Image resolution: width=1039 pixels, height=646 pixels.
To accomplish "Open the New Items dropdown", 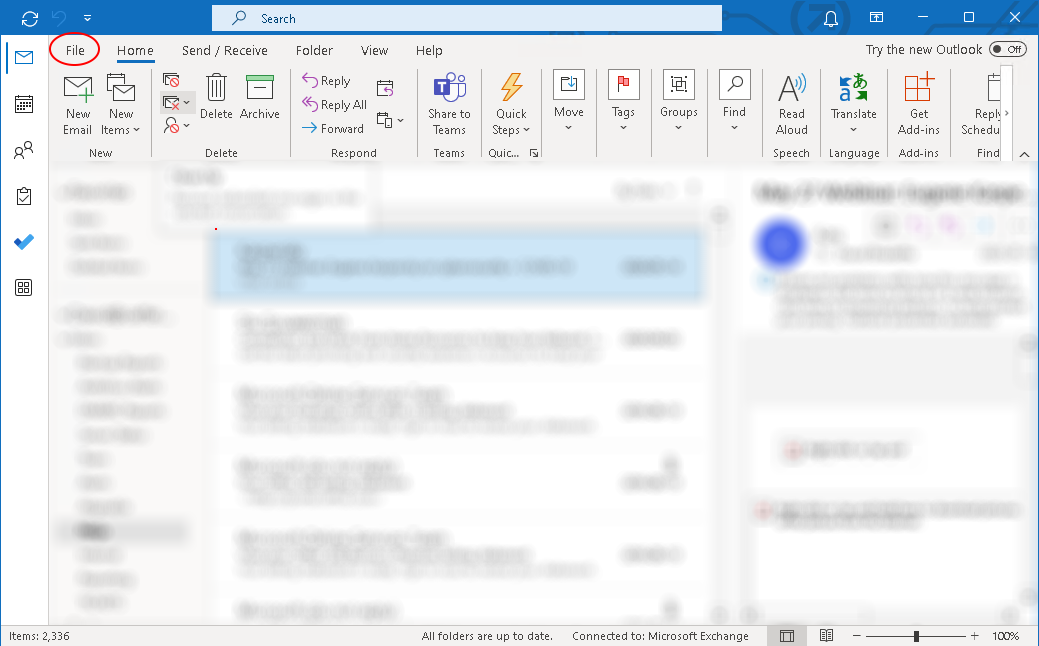I will (x=121, y=105).
